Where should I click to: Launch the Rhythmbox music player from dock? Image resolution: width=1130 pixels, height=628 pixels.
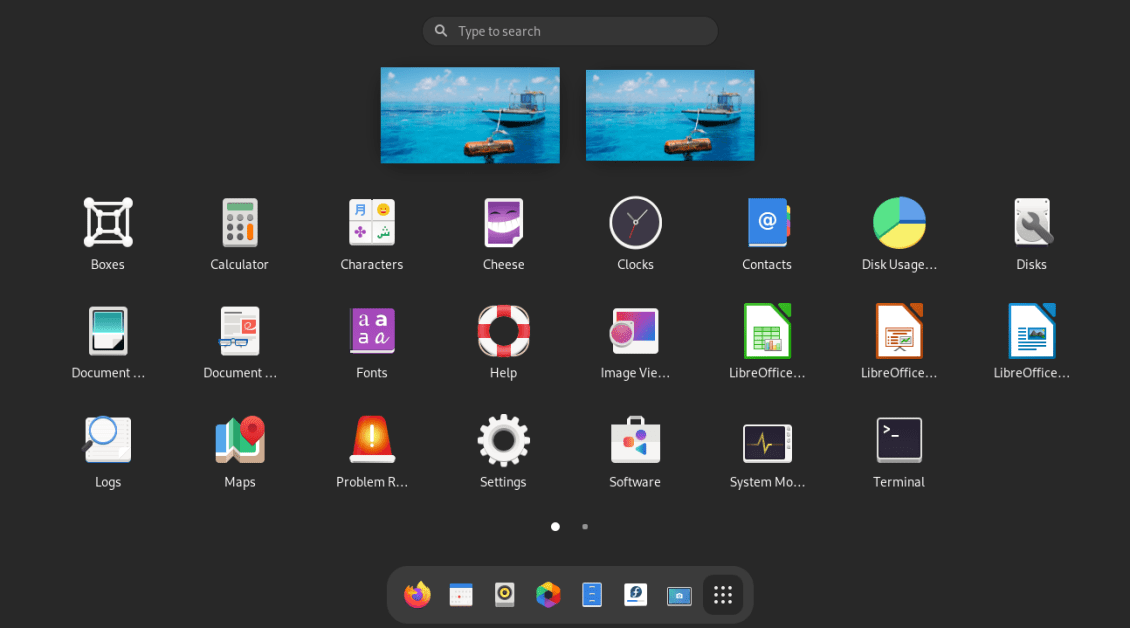tap(504, 594)
